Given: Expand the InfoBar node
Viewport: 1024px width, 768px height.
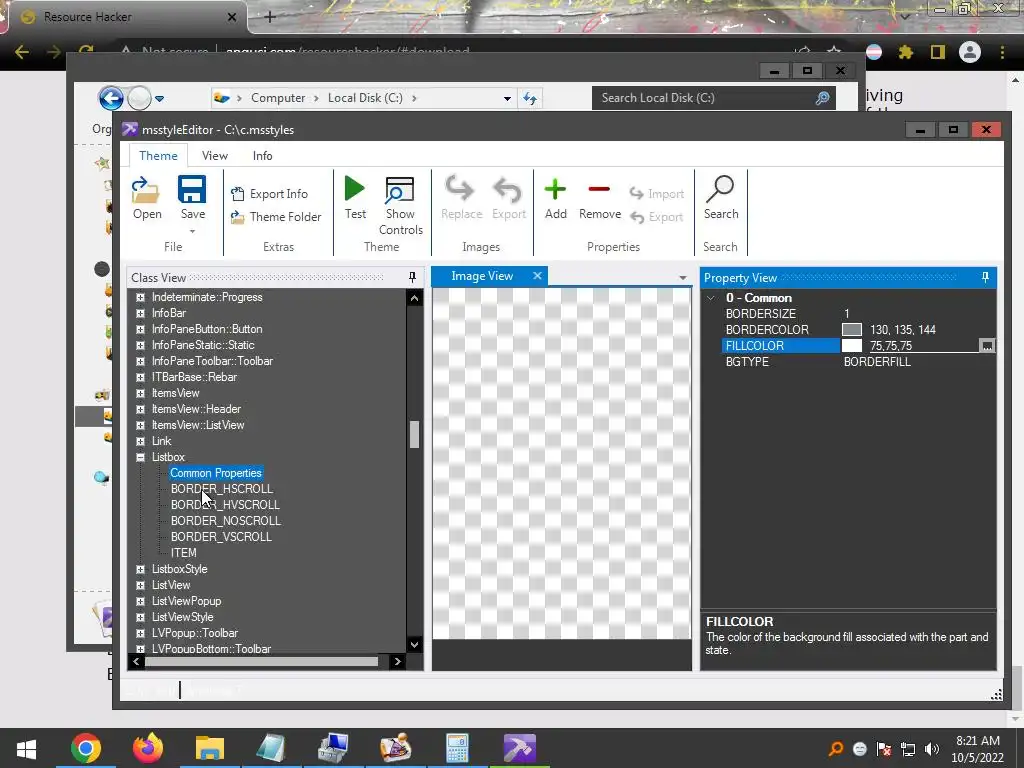Looking at the screenshot, I should tap(140, 313).
